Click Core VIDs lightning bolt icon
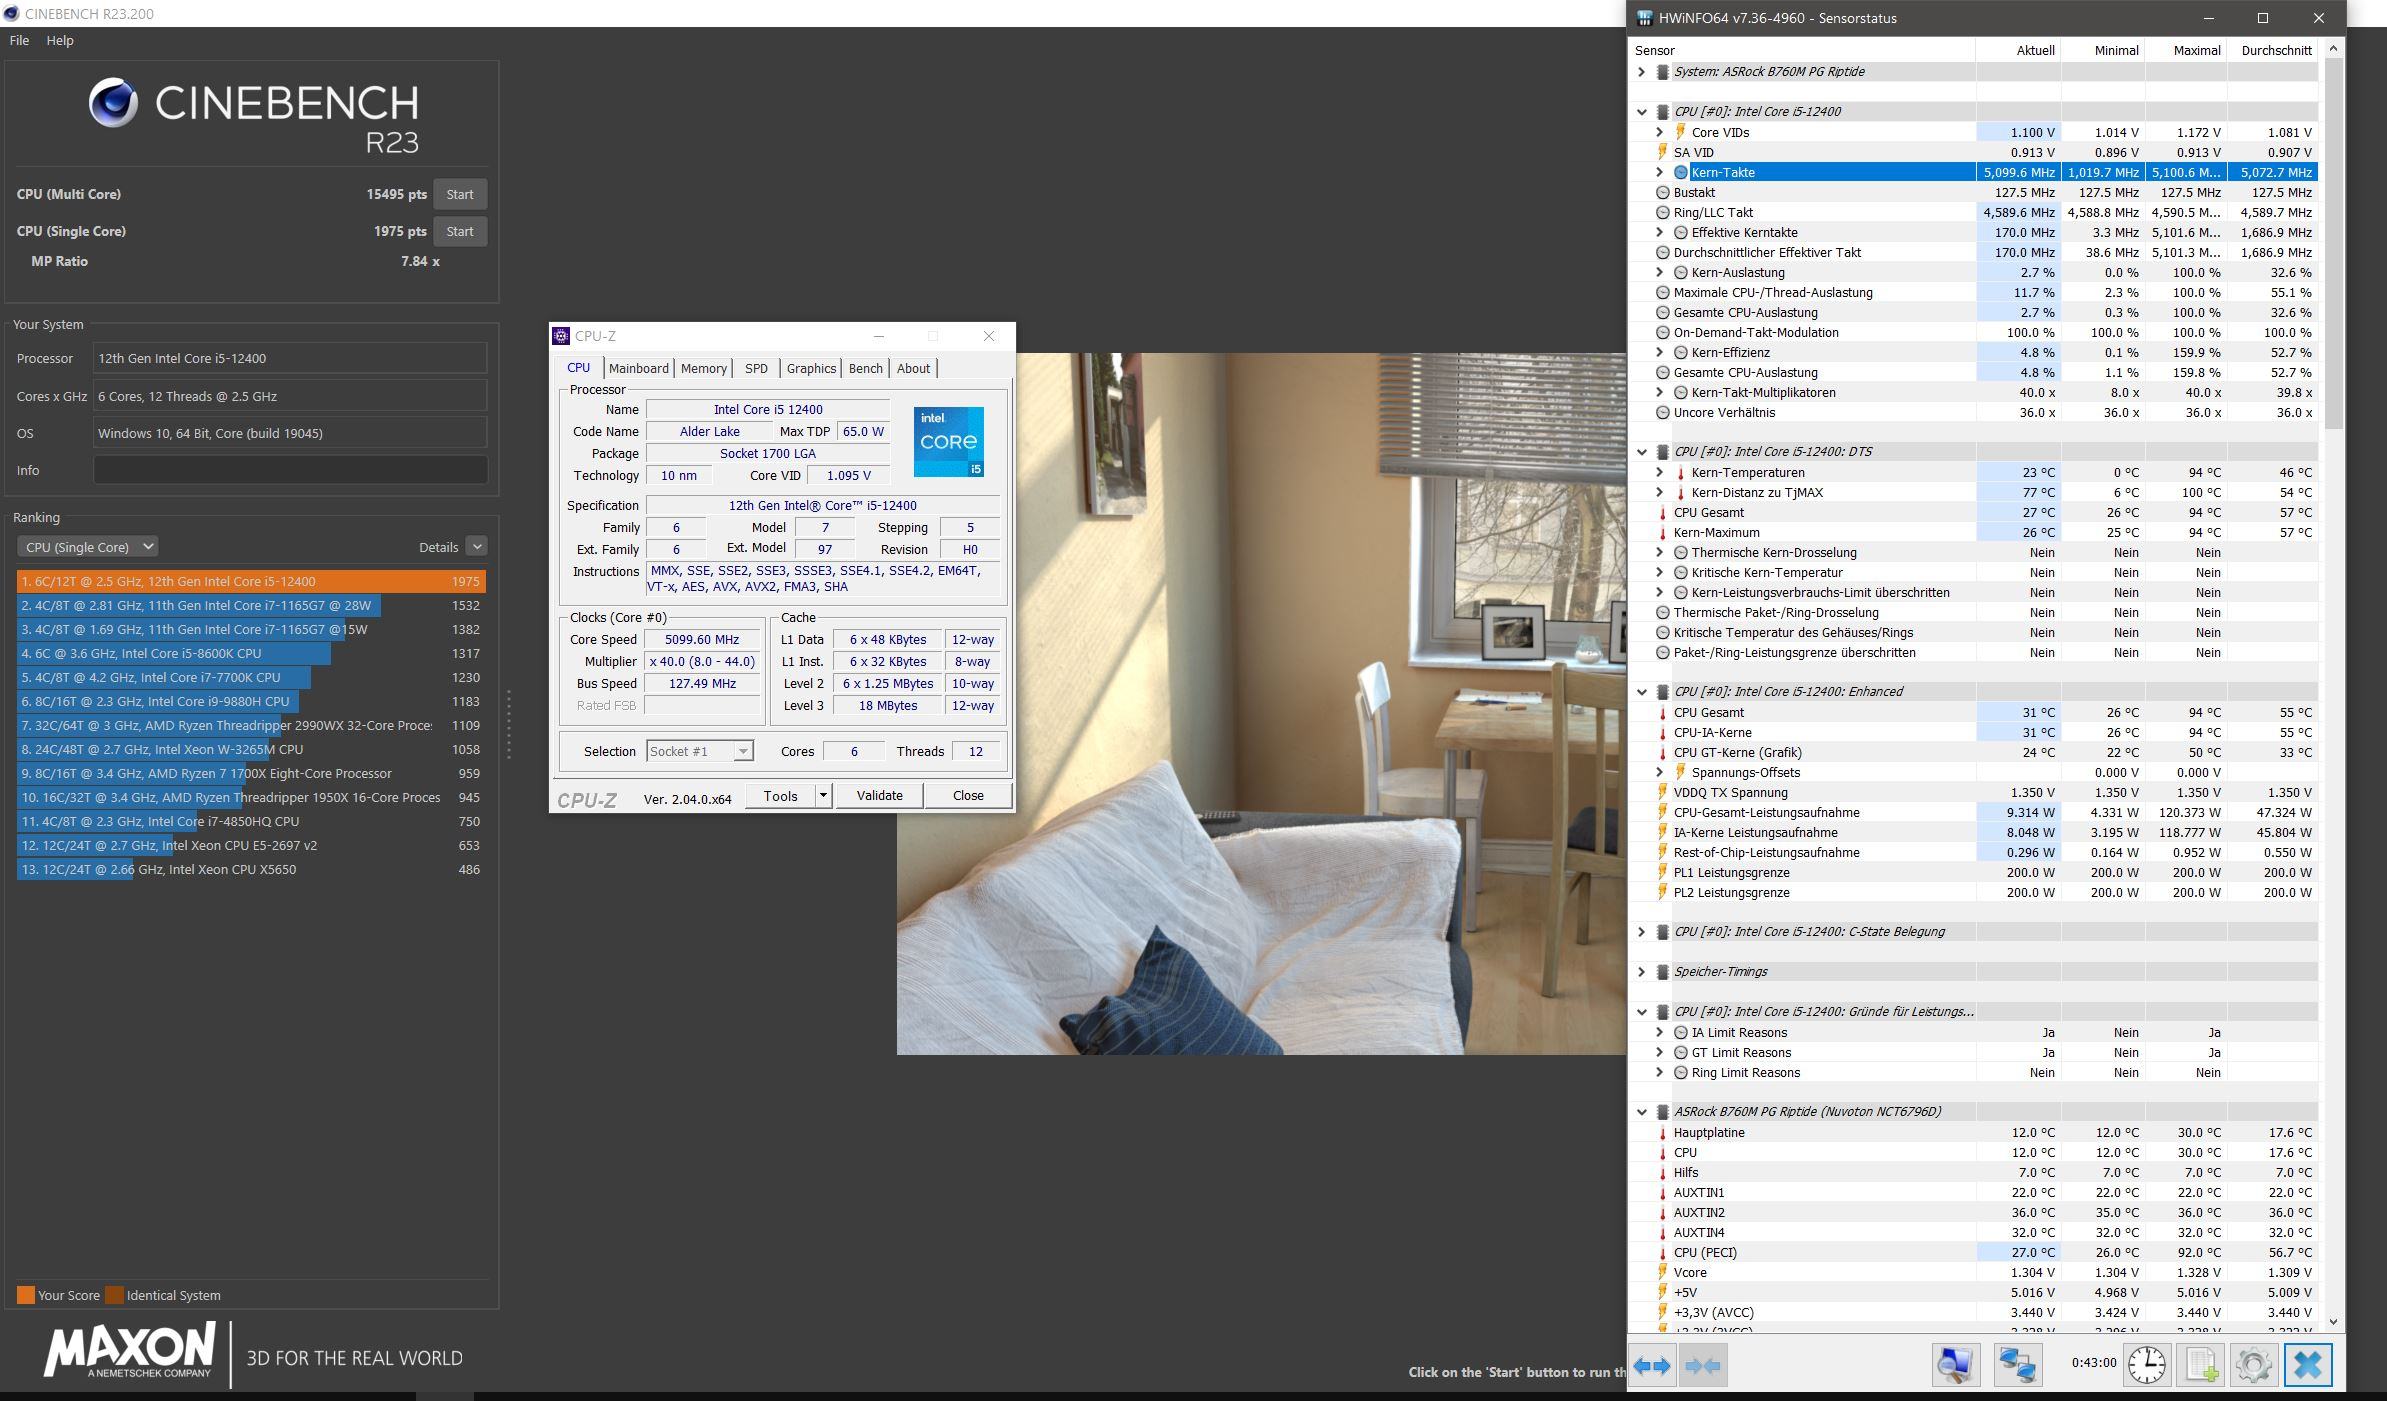This screenshot has height=1401, width=2387. click(1681, 132)
